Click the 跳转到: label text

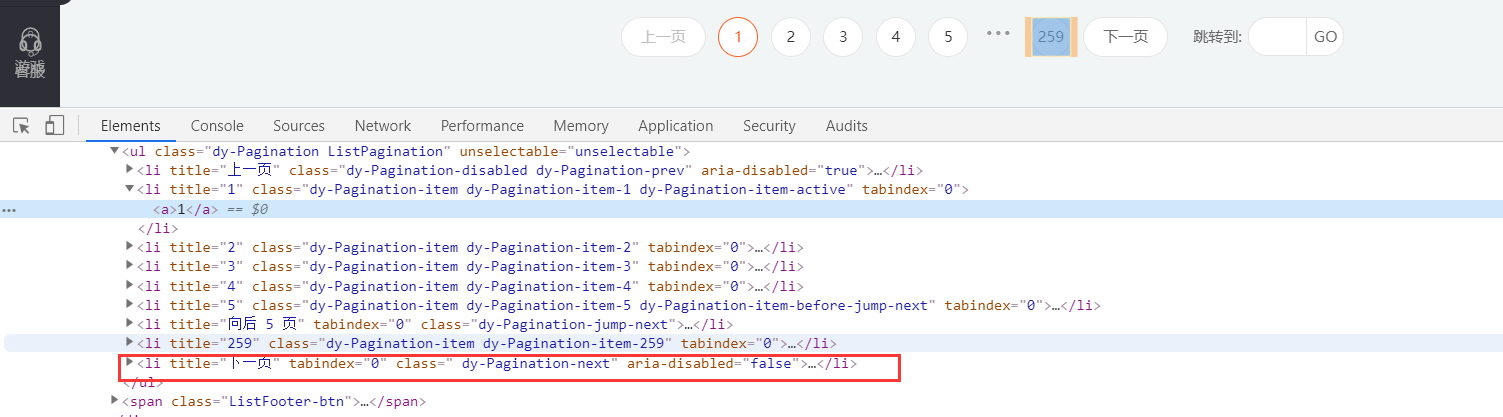click(1217, 37)
